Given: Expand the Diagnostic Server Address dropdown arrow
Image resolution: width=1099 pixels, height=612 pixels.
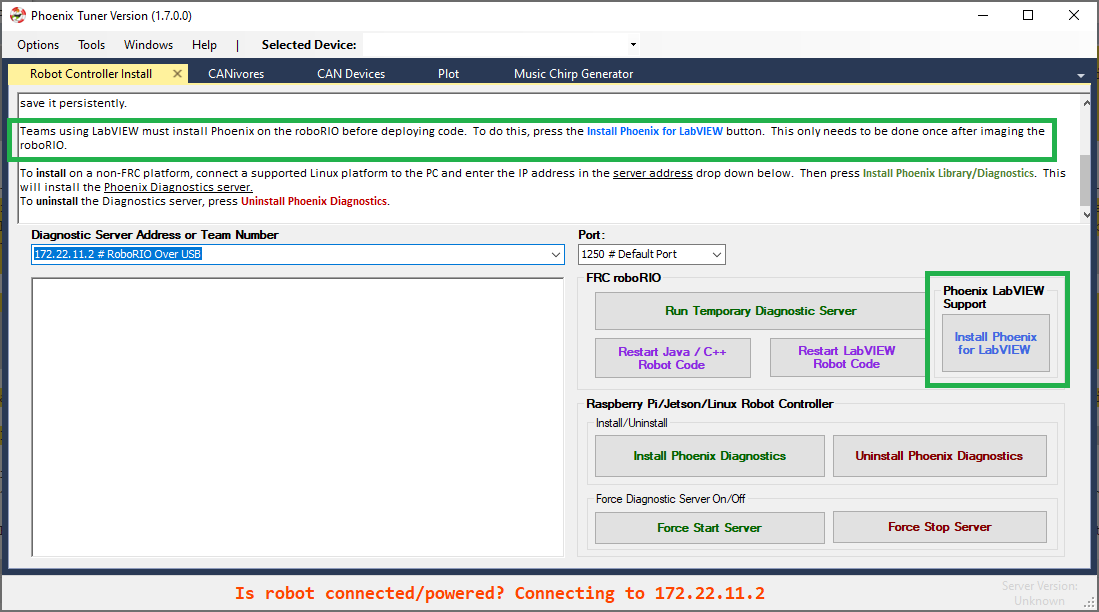Looking at the screenshot, I should [x=556, y=254].
